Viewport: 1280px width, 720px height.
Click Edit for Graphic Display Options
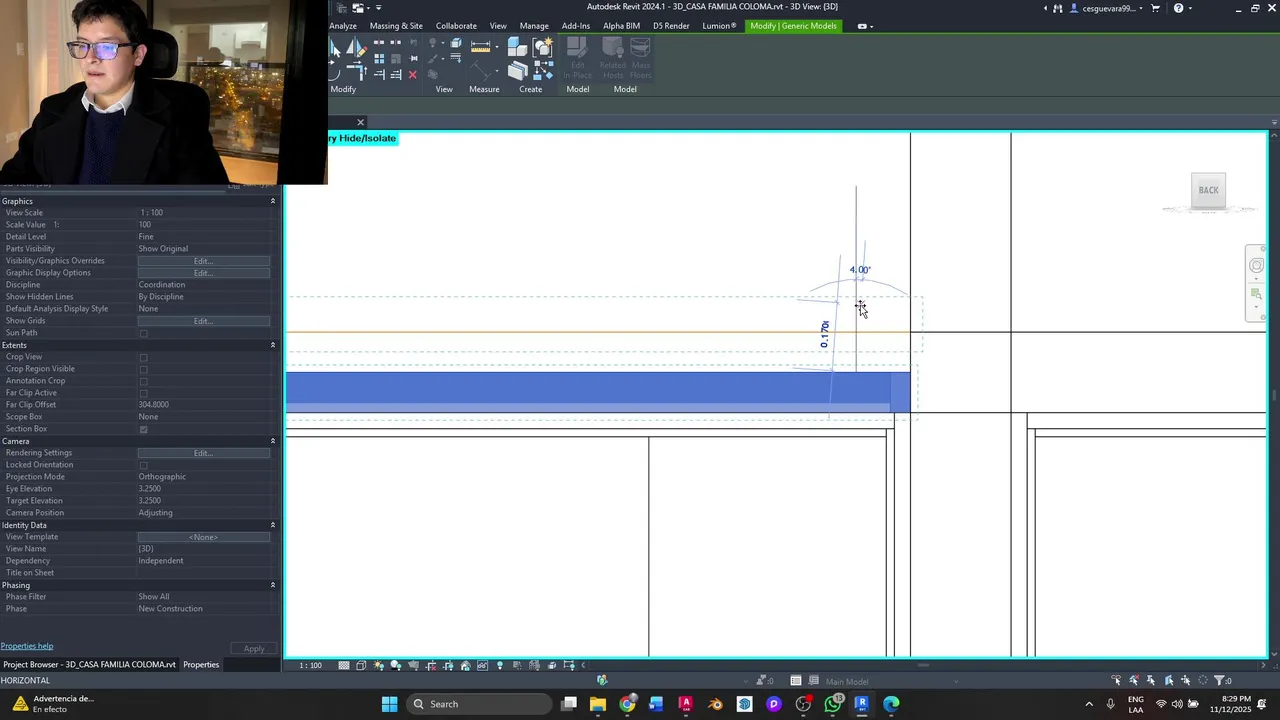(x=203, y=273)
